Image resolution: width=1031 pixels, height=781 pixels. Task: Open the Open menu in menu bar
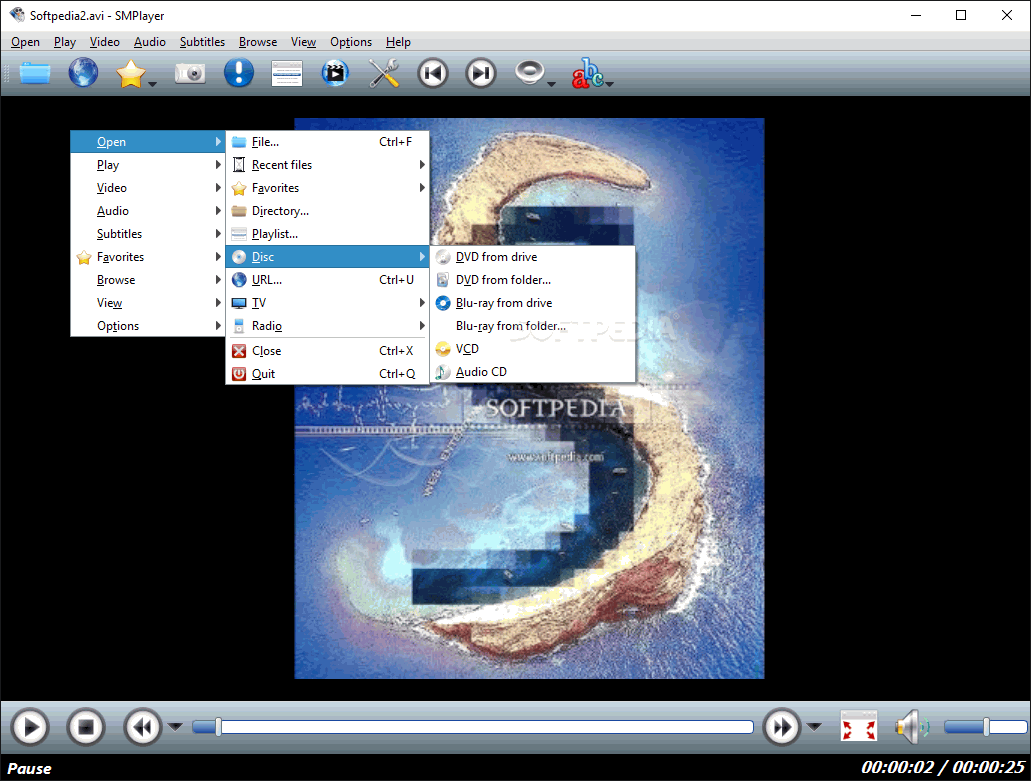(26, 42)
